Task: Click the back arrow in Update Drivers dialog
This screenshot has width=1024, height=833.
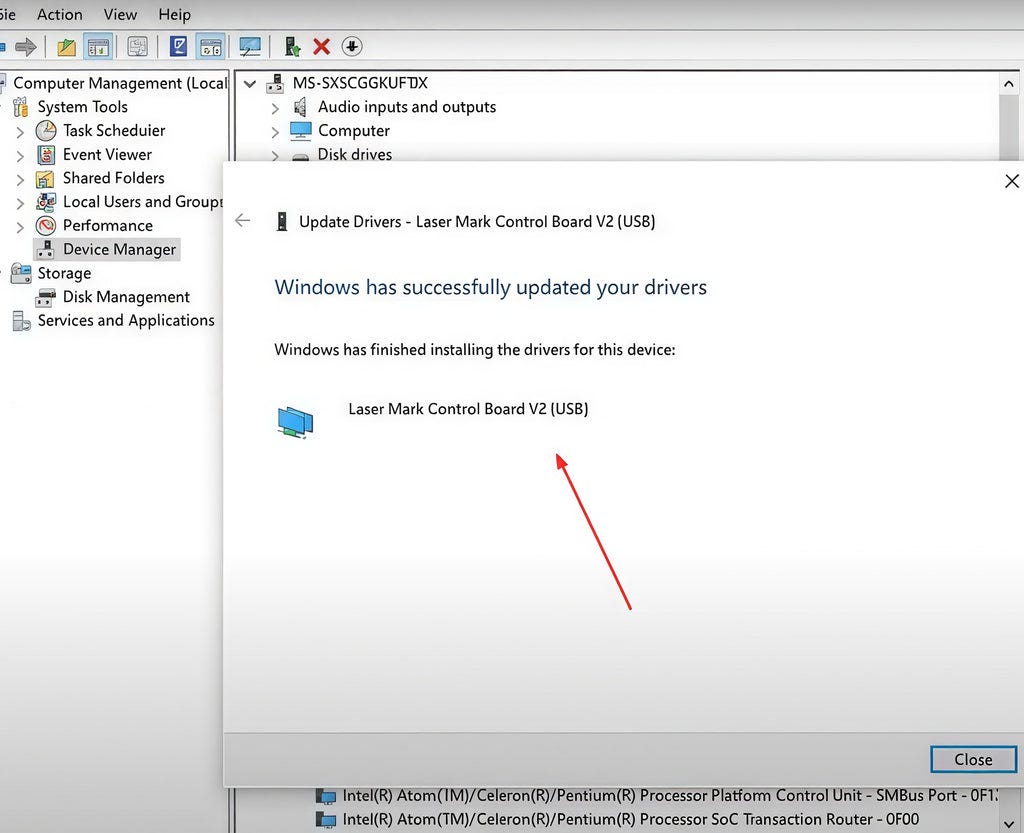Action: [x=242, y=221]
